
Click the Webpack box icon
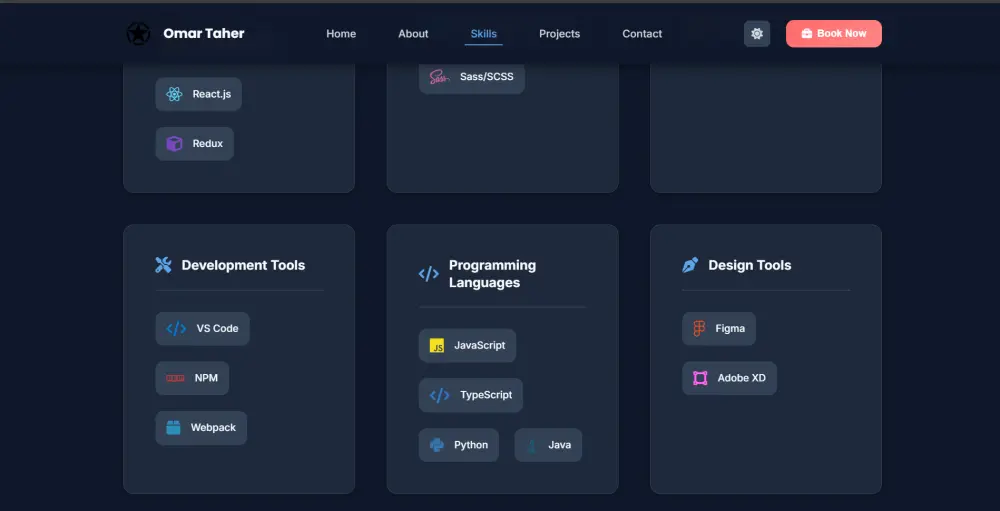click(173, 427)
